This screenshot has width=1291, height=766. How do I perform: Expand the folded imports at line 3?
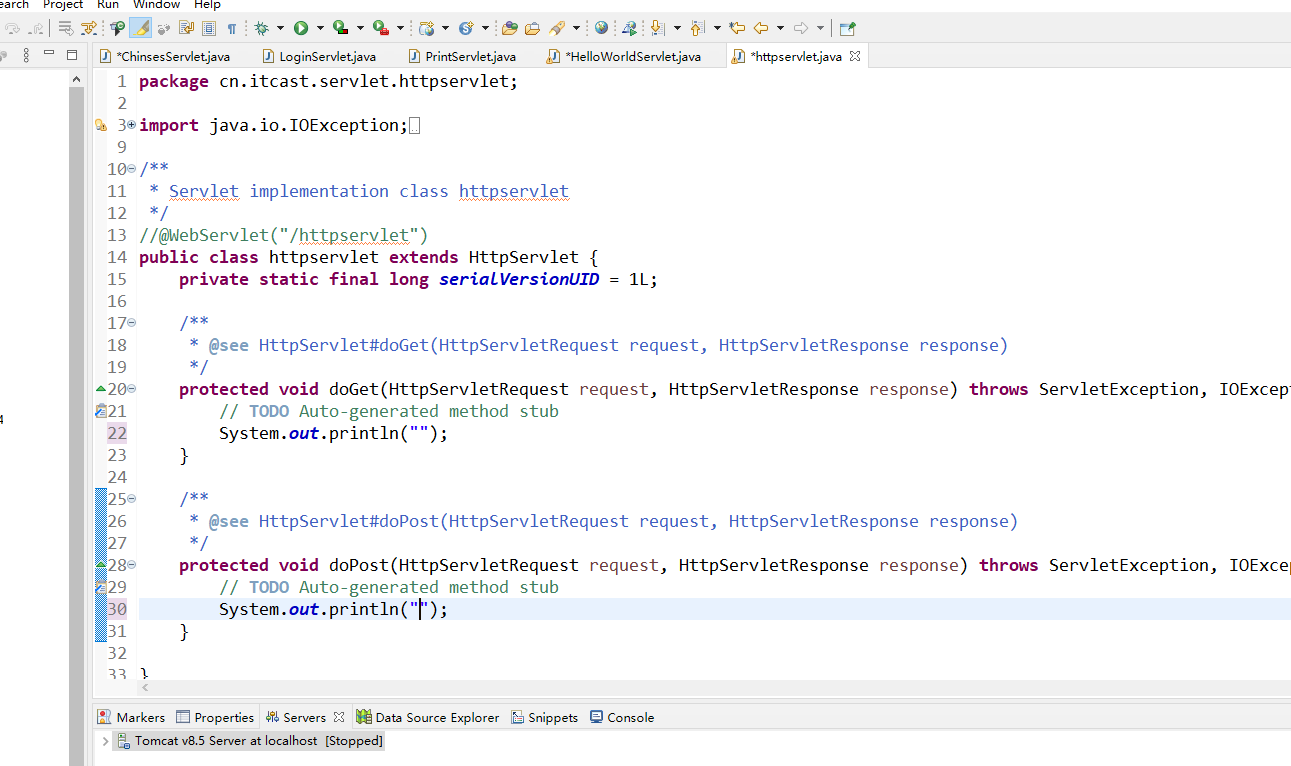point(132,125)
